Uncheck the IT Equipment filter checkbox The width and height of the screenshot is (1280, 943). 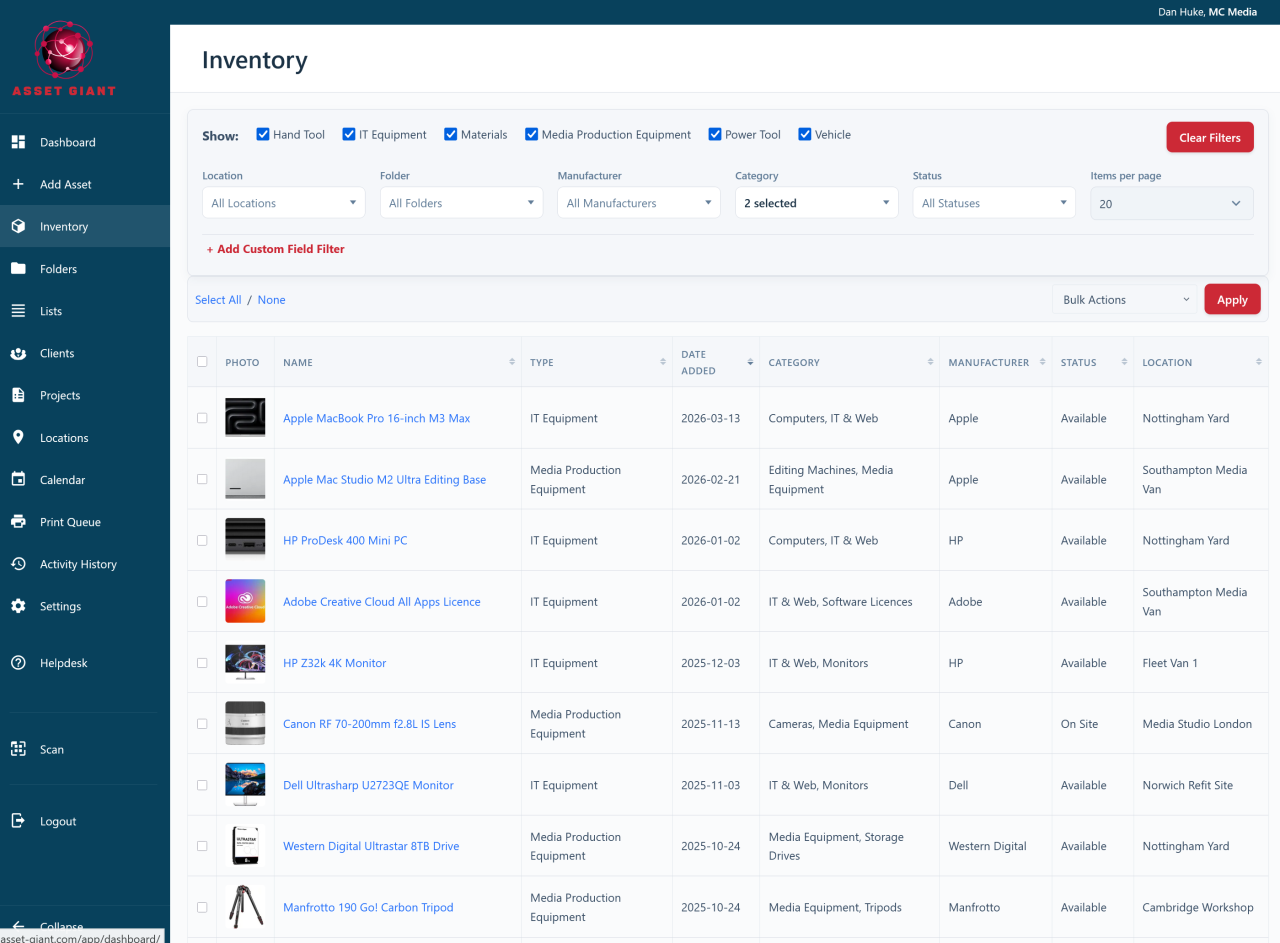(x=349, y=134)
